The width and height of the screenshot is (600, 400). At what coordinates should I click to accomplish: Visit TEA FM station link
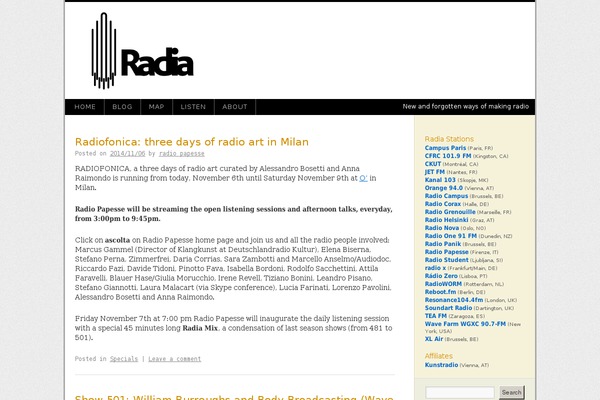point(436,316)
